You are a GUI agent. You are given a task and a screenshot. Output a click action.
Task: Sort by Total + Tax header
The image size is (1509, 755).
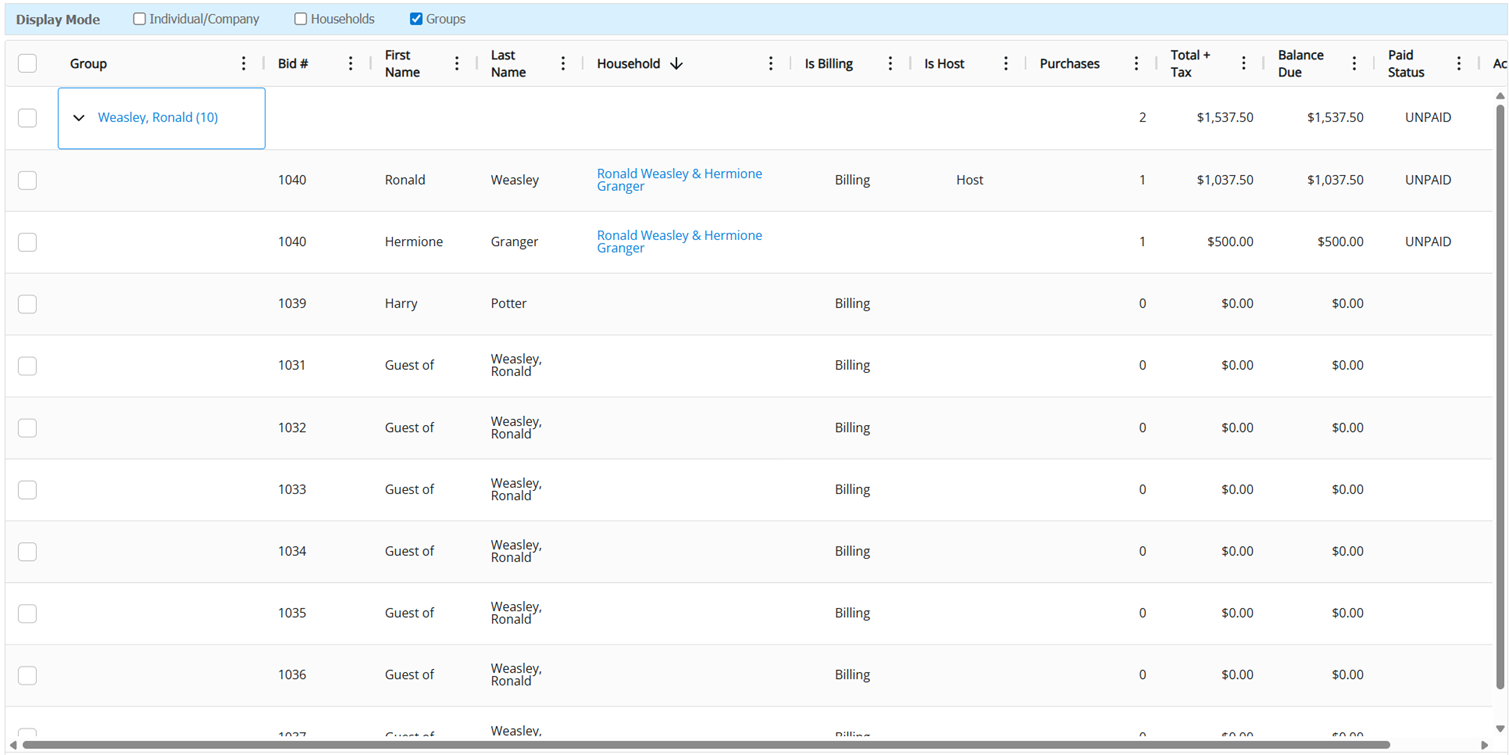coord(1190,64)
